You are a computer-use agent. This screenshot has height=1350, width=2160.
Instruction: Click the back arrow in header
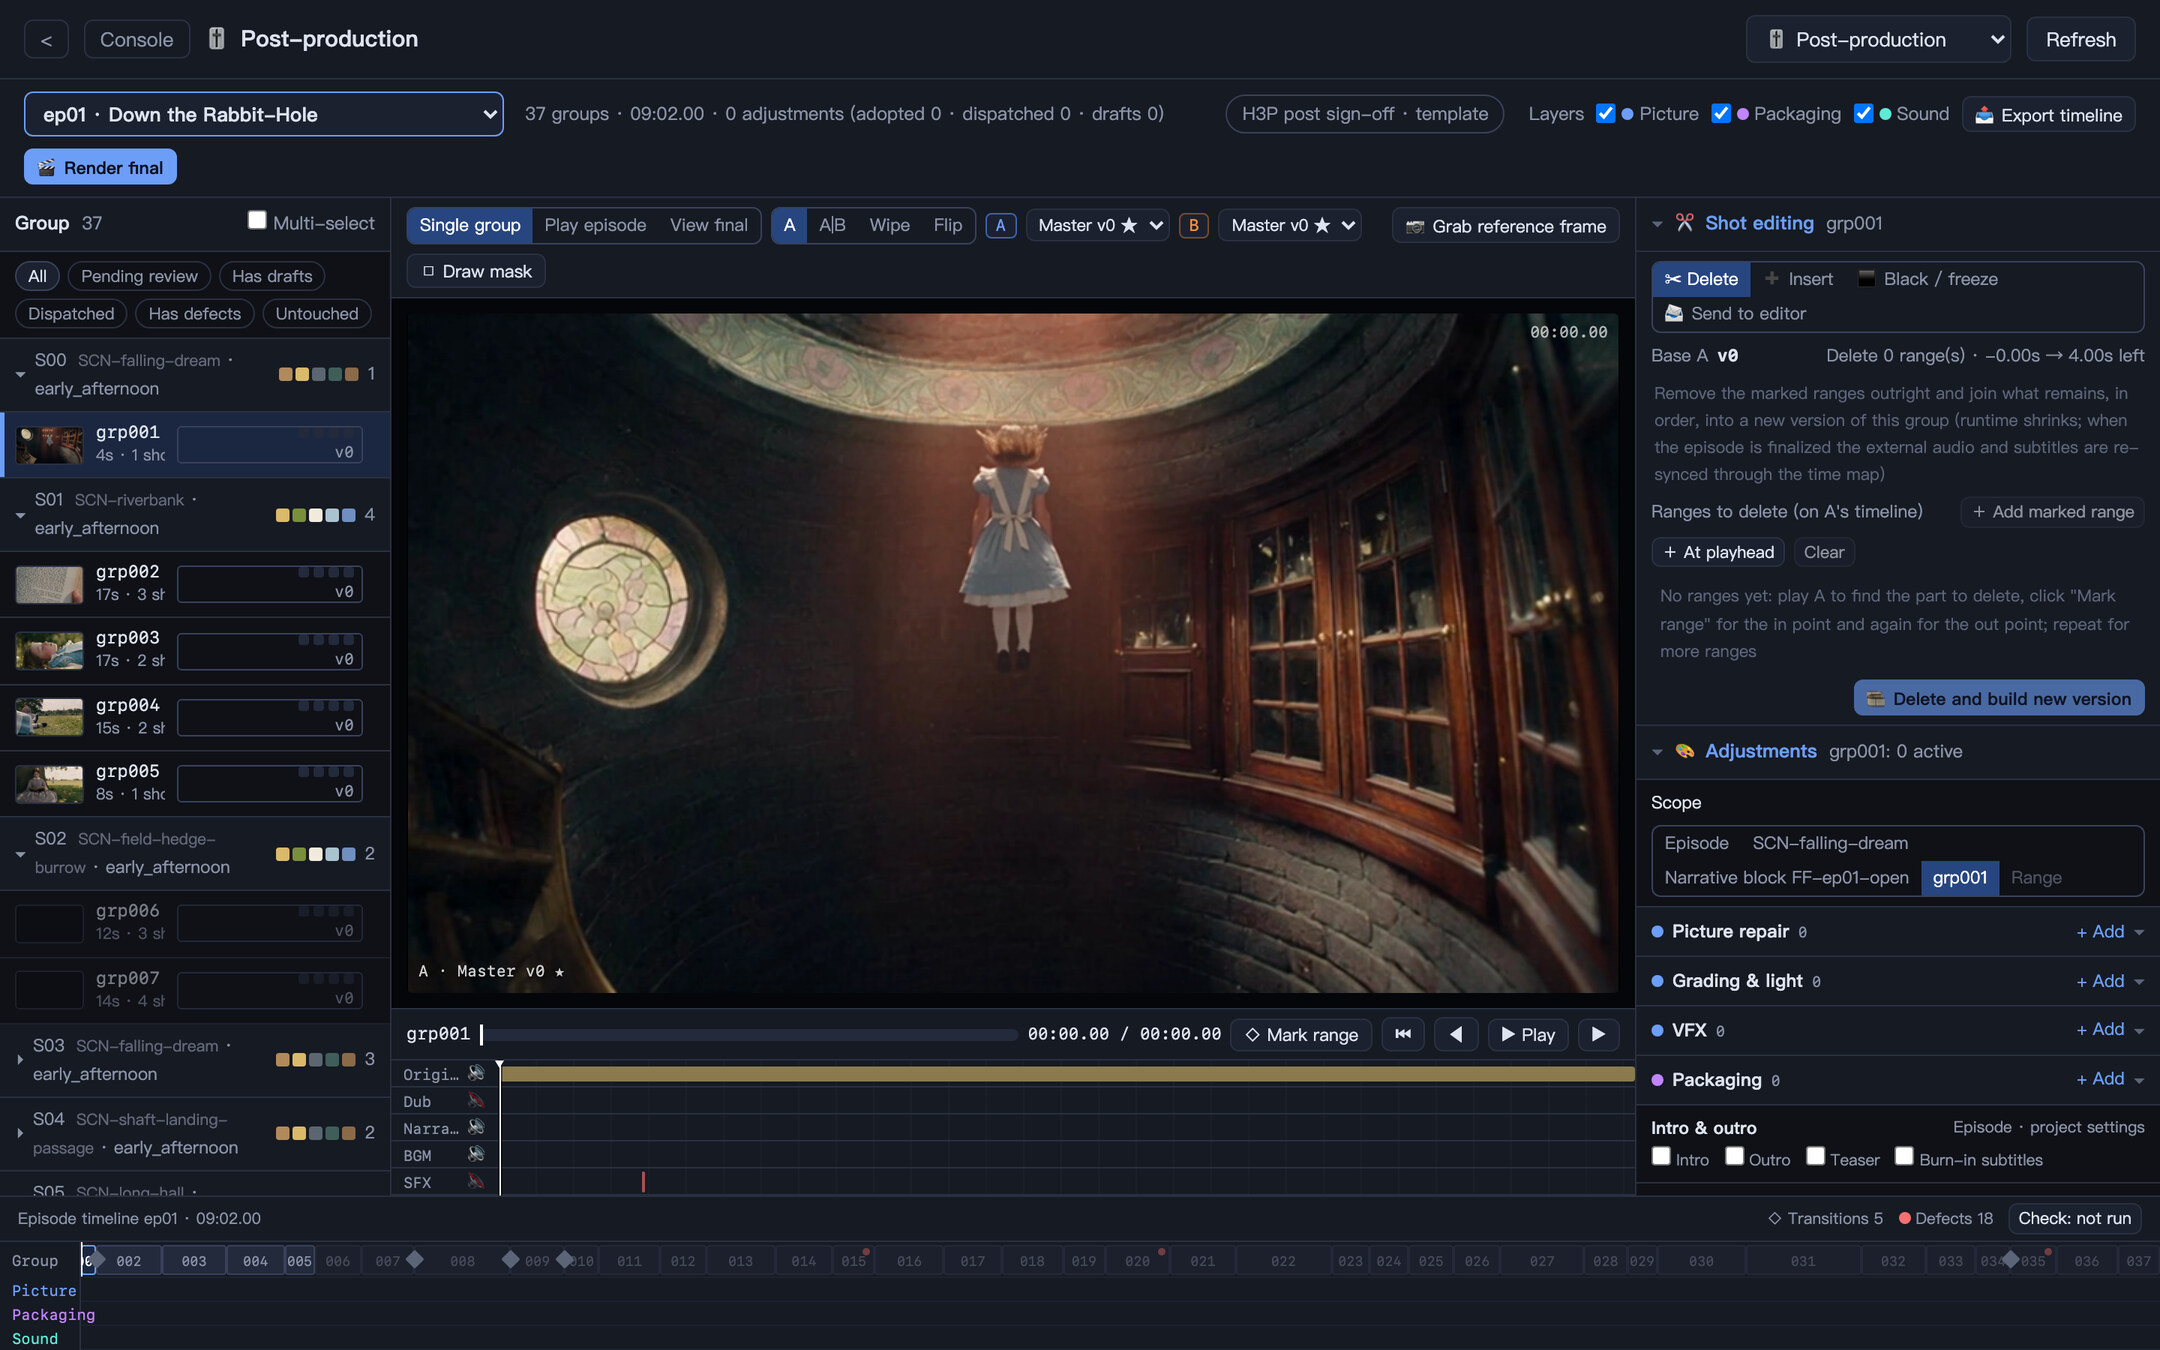click(x=46, y=39)
